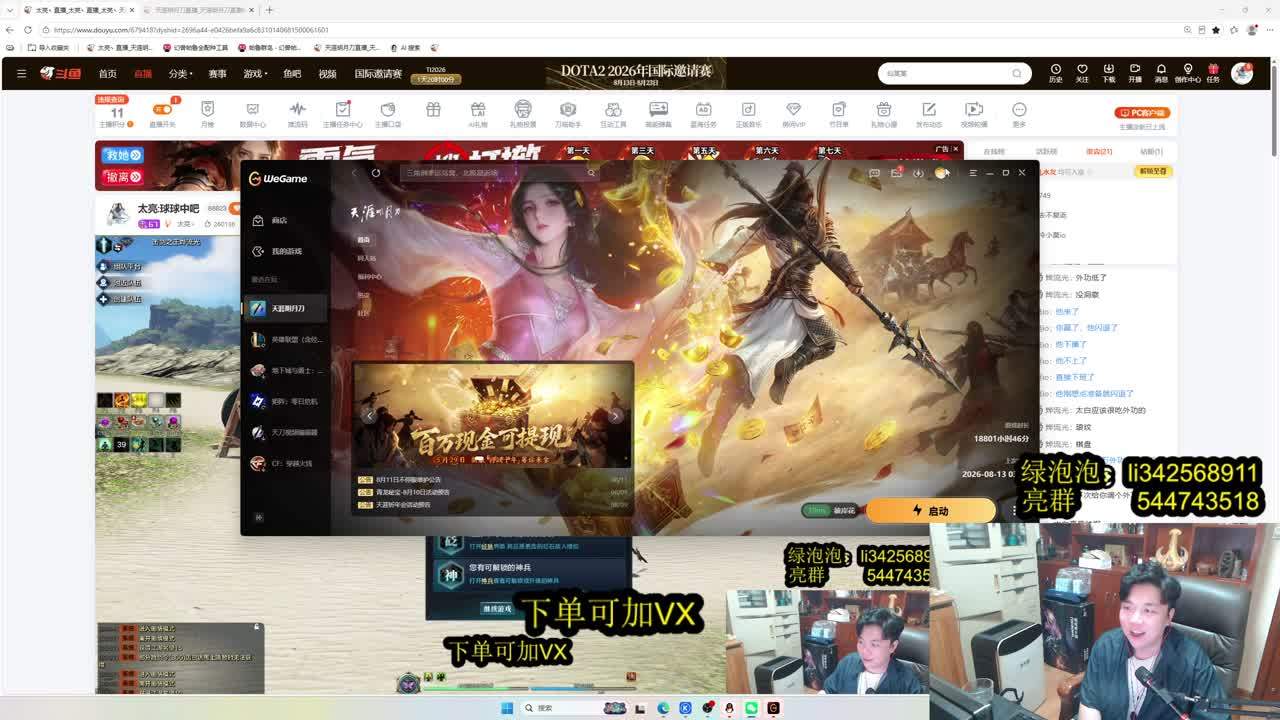Click the WeGame back navigation arrow
1280x720 pixels.
coord(354,173)
